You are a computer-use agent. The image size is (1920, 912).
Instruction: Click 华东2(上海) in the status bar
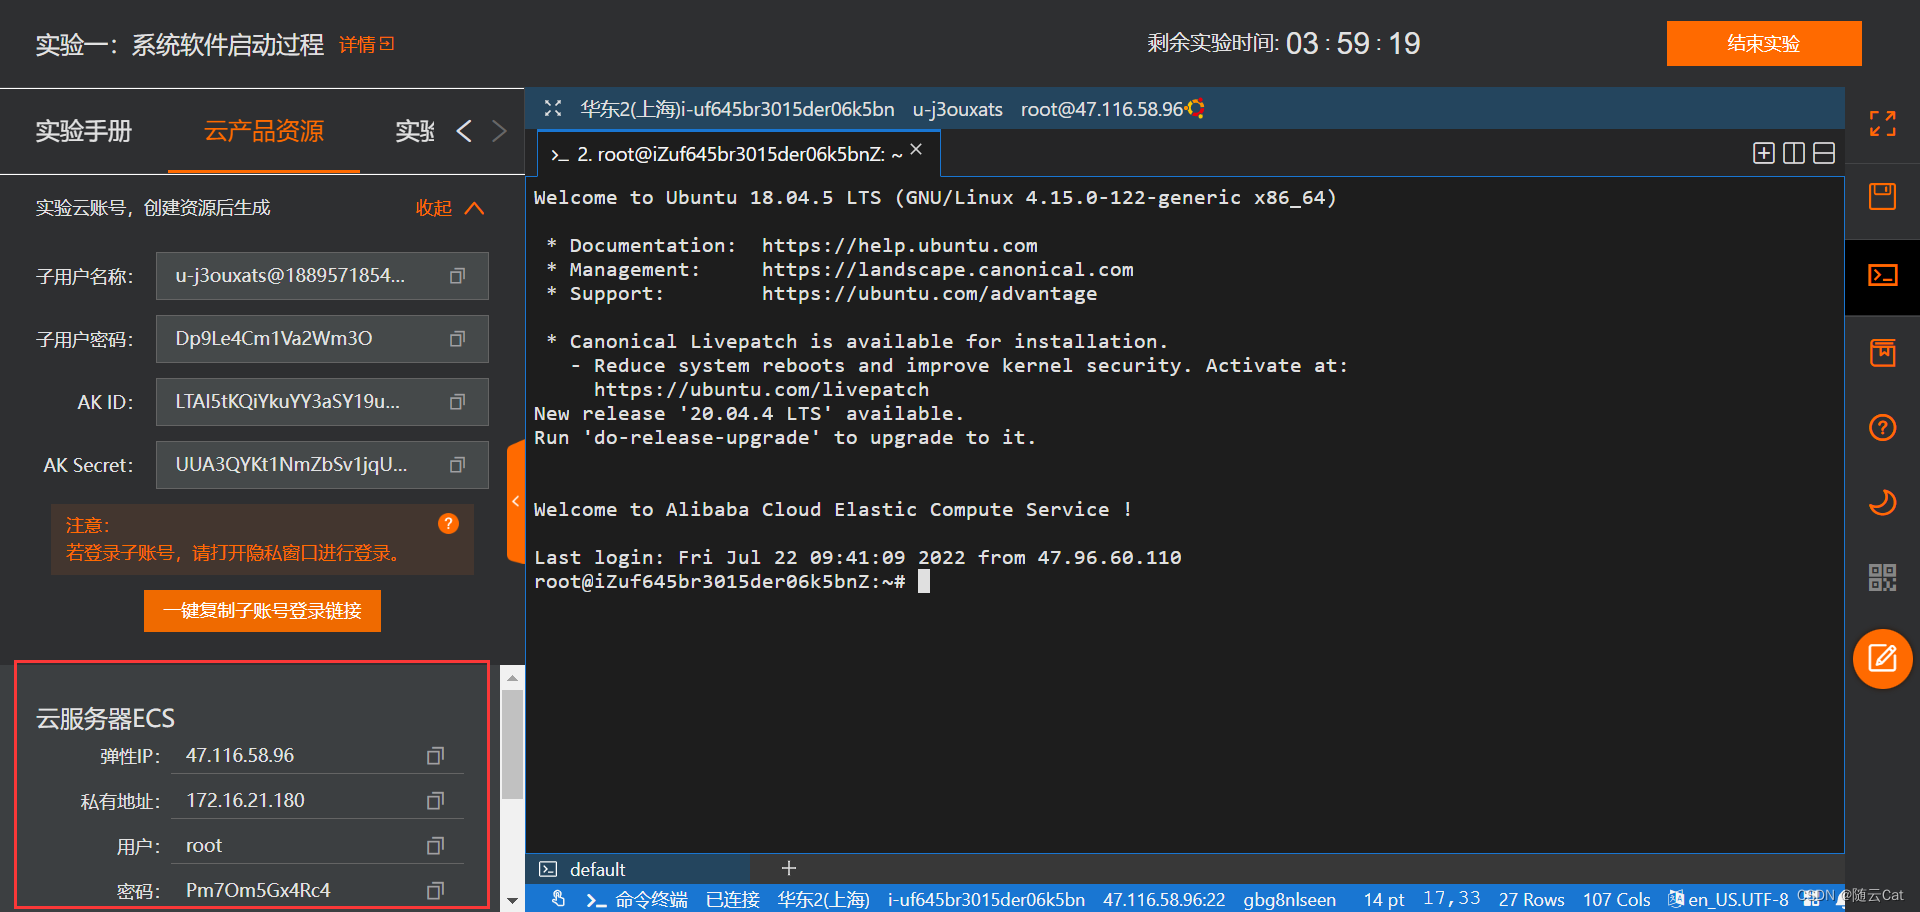point(824,900)
